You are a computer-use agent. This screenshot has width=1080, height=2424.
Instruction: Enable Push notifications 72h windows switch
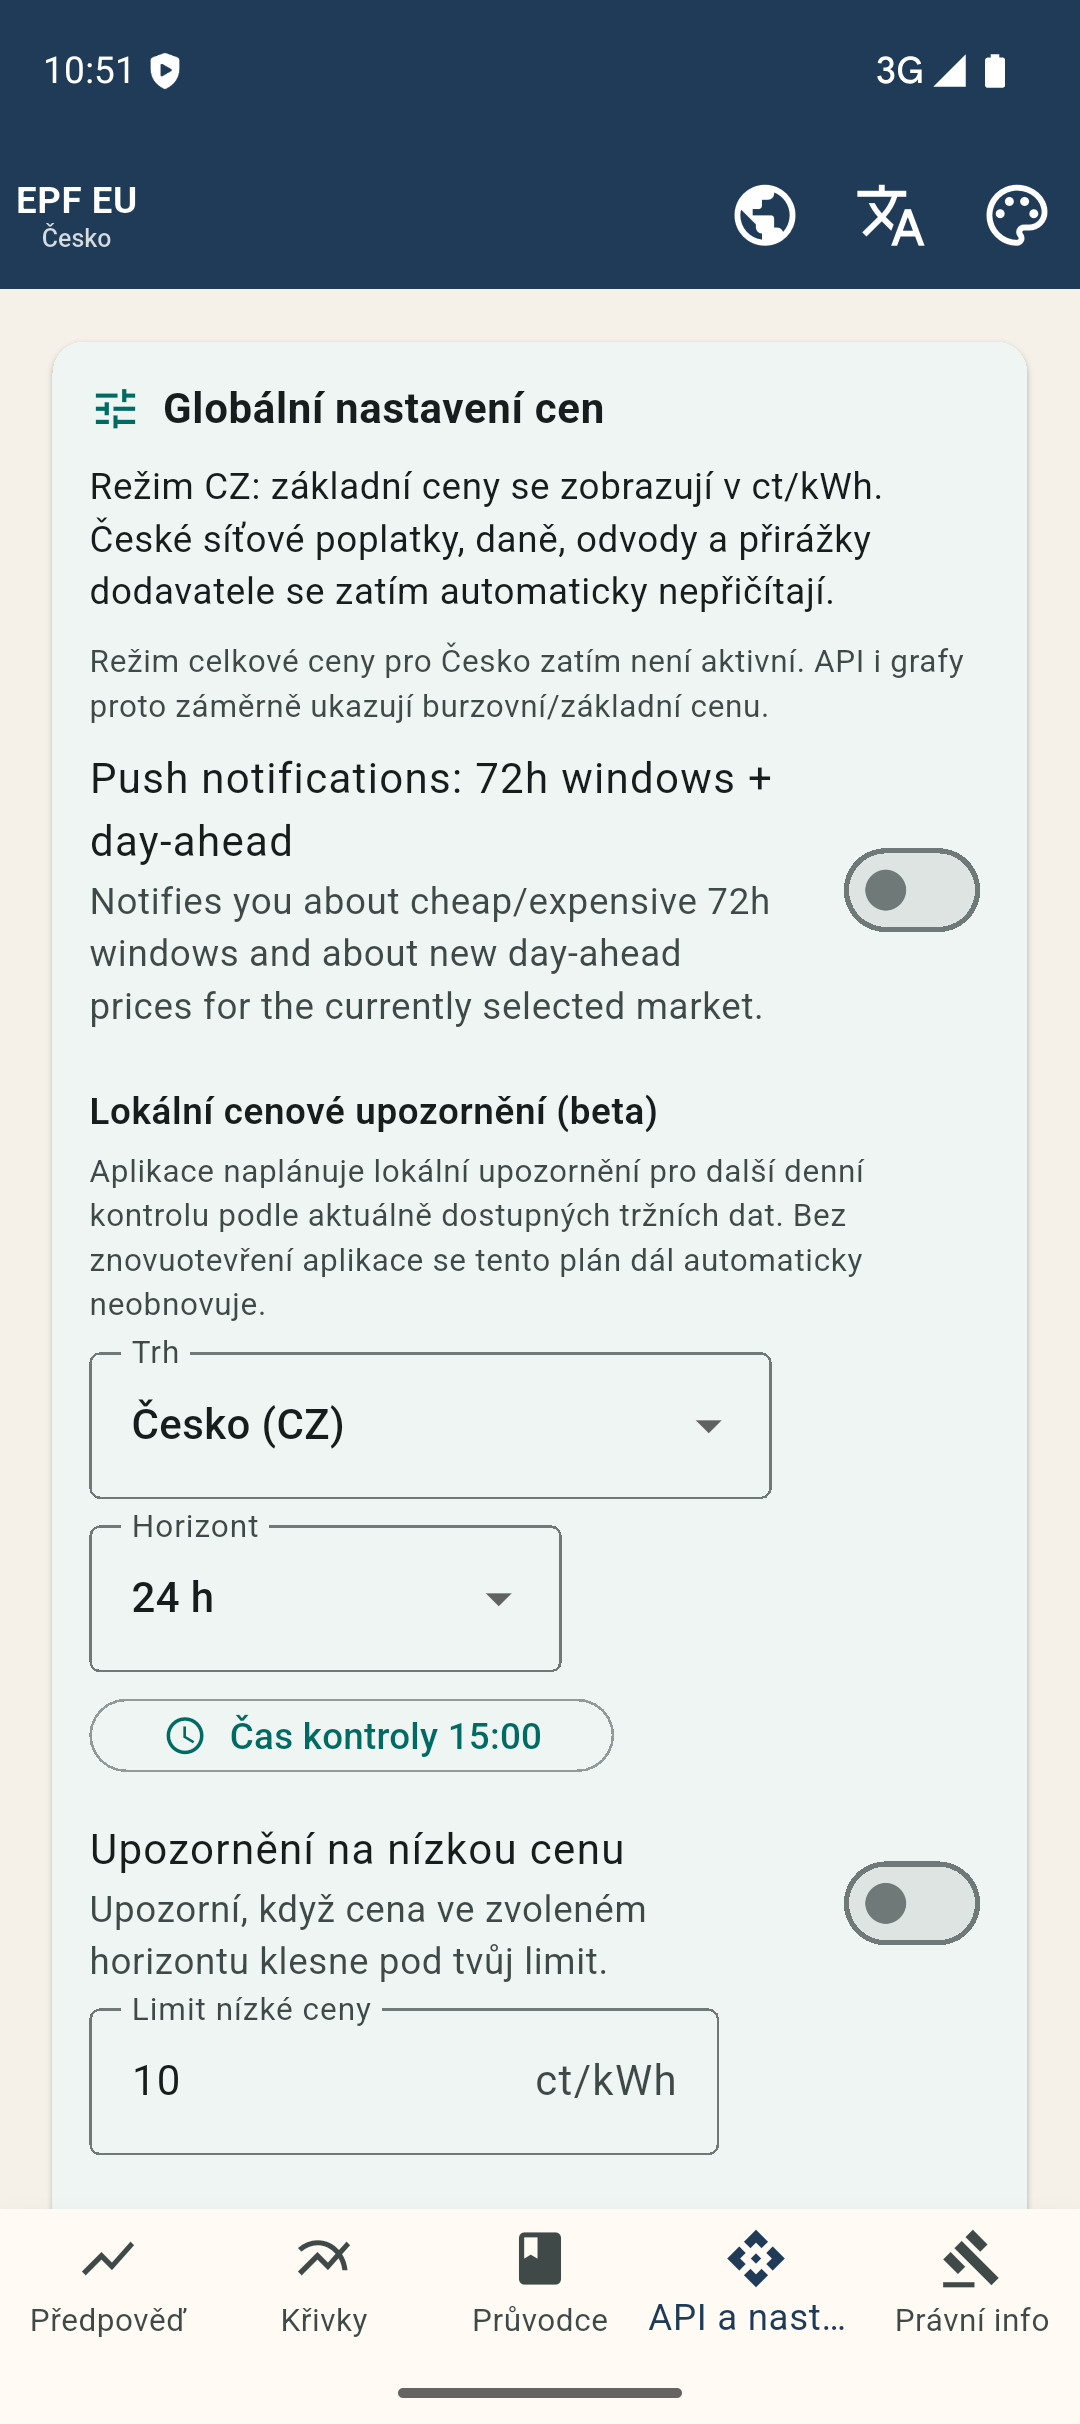tap(911, 890)
